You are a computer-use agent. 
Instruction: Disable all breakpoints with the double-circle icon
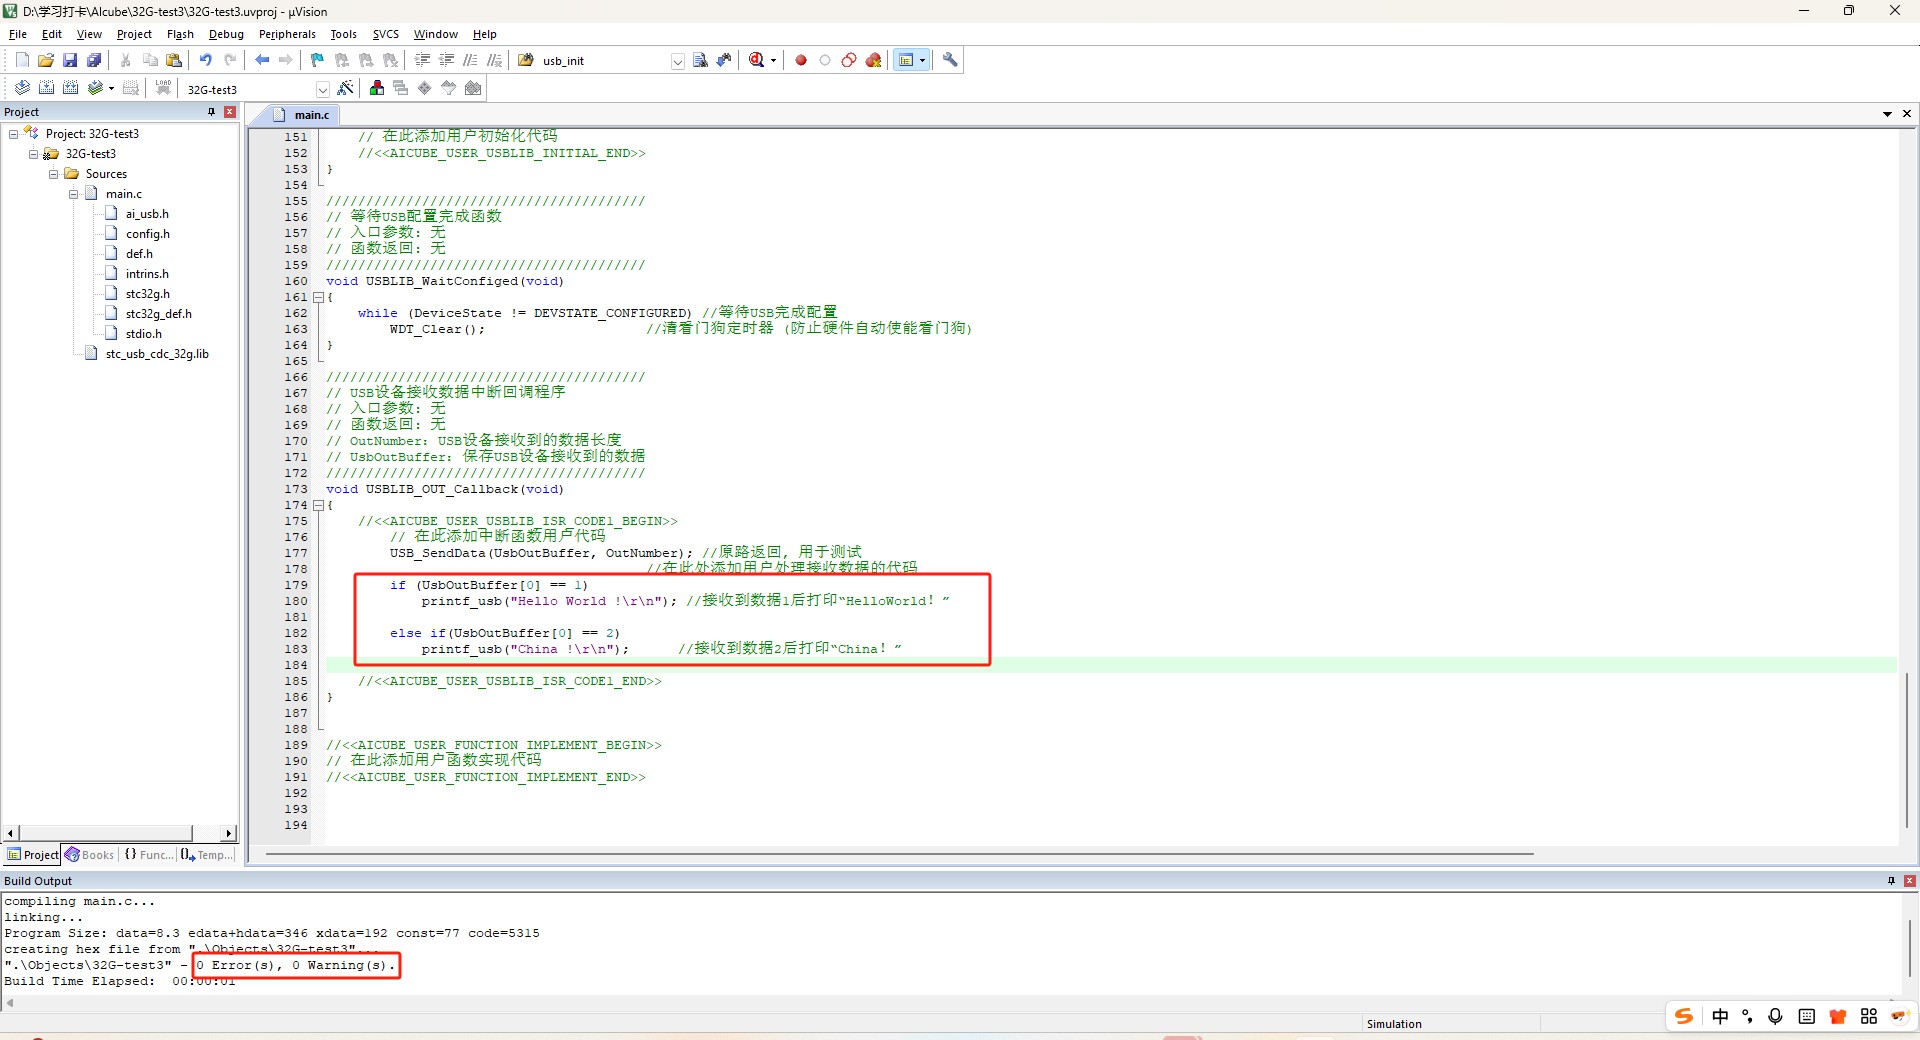tap(849, 60)
